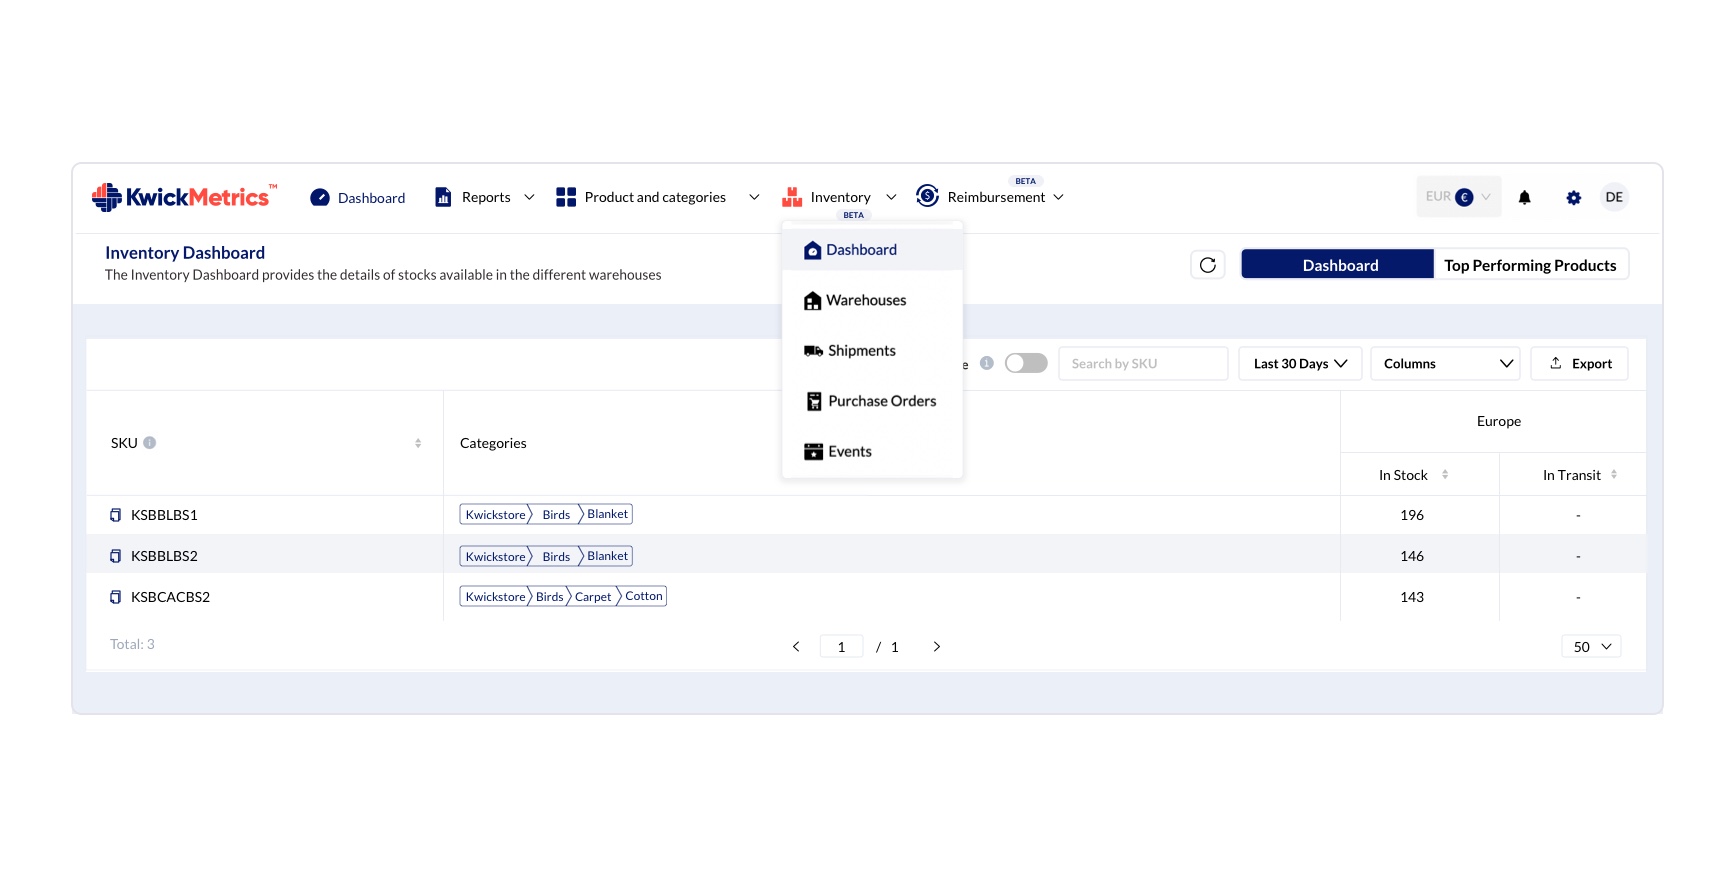The width and height of the screenshot is (1734, 876).
Task: Expand Reports menu chevron
Action: (x=529, y=197)
